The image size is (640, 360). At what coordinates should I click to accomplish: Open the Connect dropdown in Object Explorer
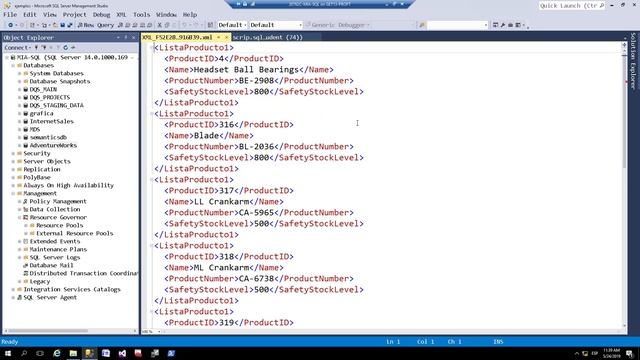click(18, 48)
